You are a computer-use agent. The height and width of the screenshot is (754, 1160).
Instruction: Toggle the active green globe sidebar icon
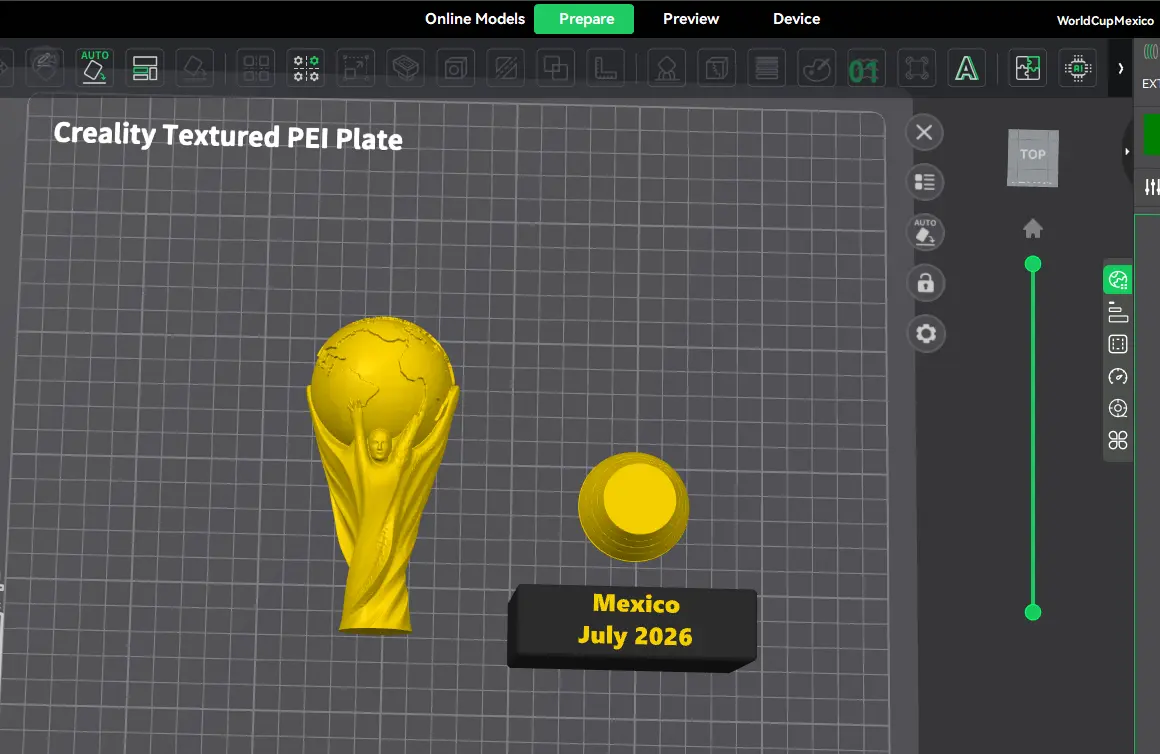pyautogui.click(x=1118, y=280)
